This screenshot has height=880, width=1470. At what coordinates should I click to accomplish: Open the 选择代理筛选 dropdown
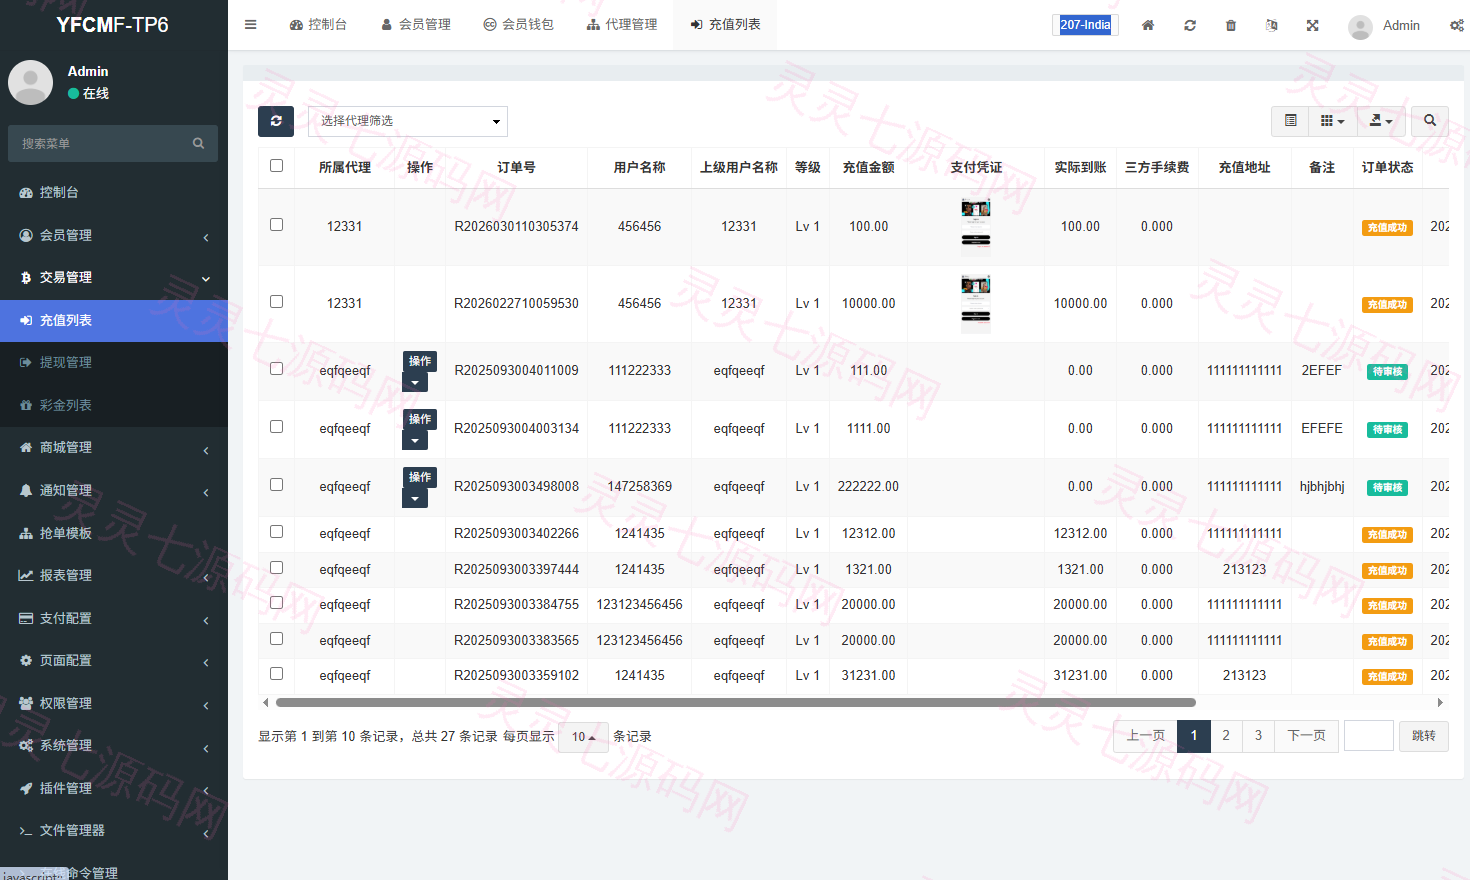tap(408, 121)
